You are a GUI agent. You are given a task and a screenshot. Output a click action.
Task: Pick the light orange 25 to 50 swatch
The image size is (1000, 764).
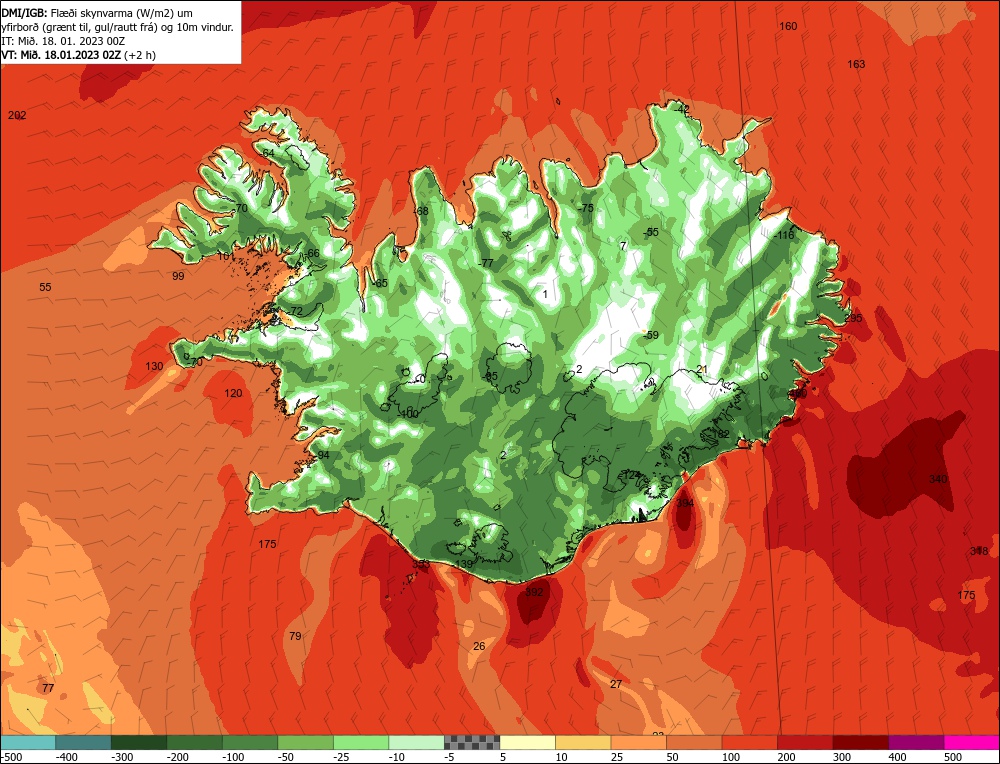638,742
